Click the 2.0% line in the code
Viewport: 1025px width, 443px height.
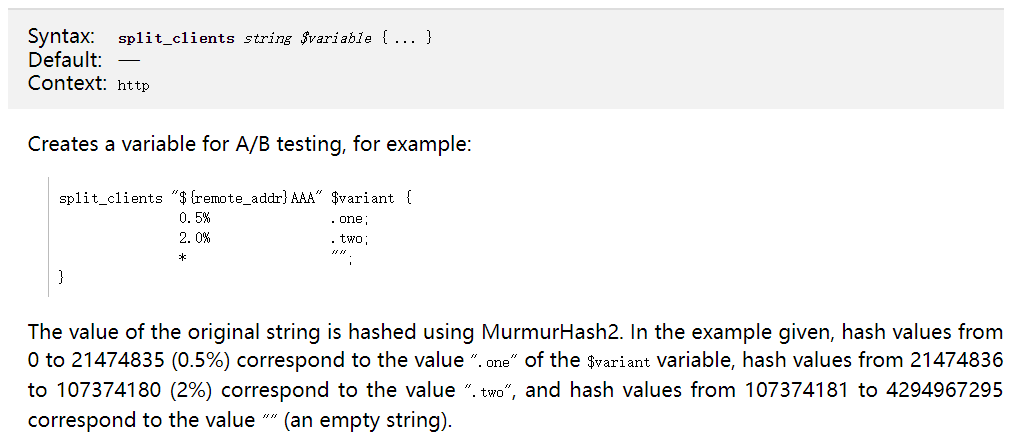pos(195,238)
